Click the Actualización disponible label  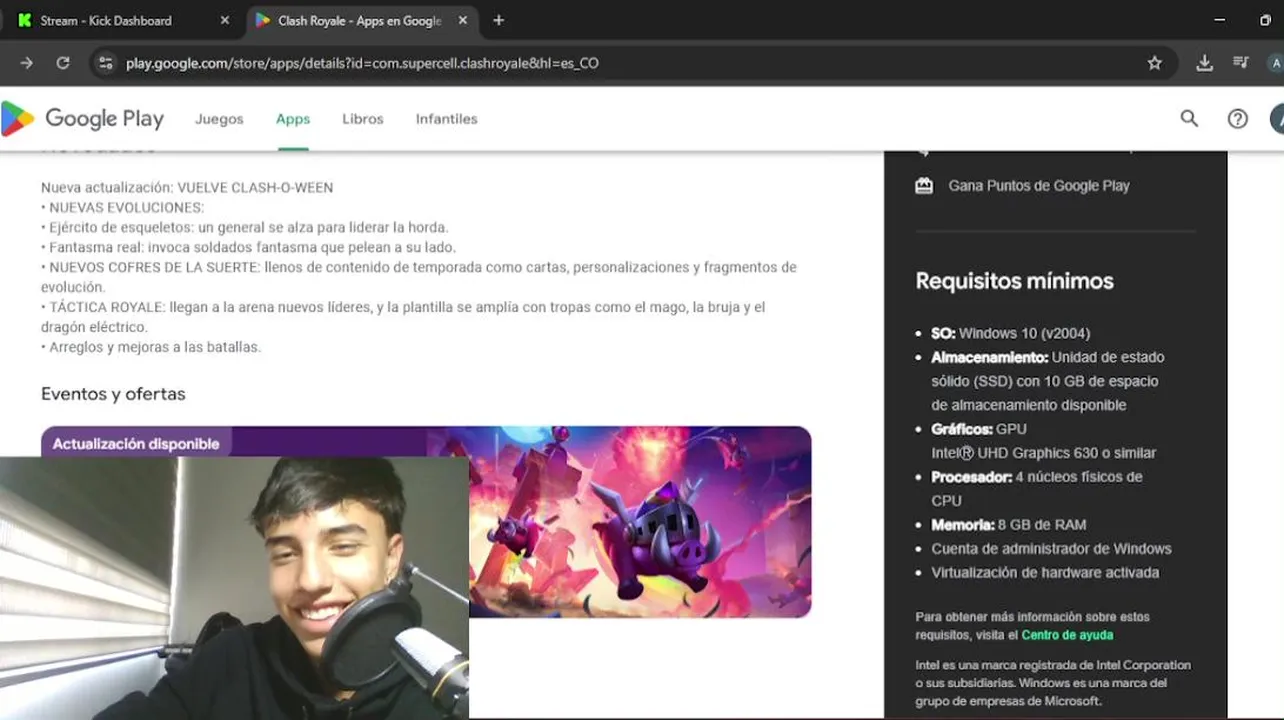pos(136,443)
